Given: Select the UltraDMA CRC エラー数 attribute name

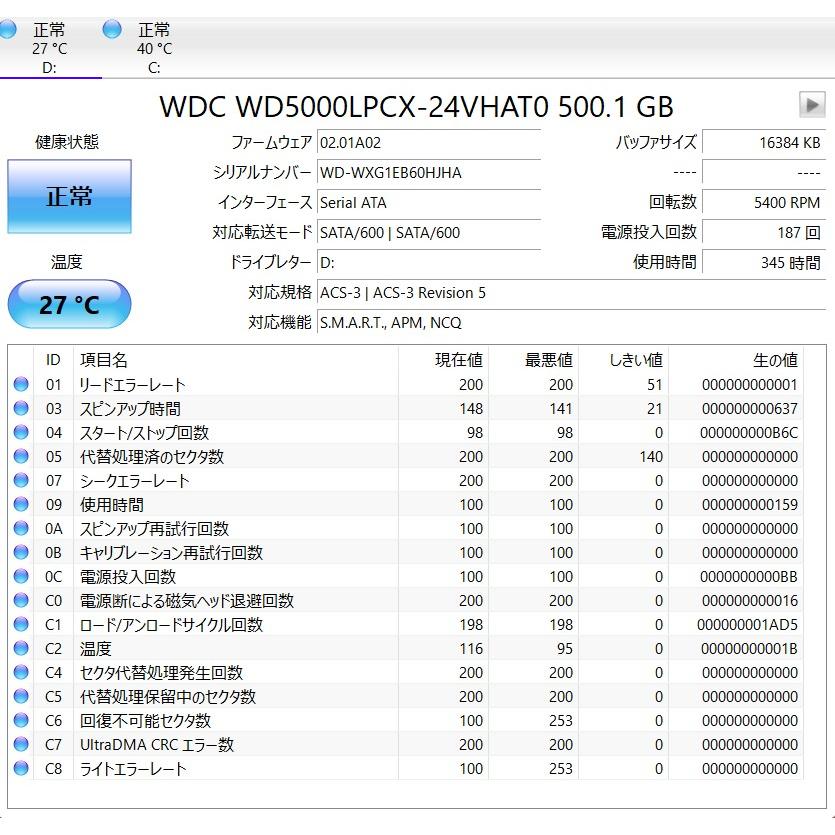Looking at the screenshot, I should [157, 744].
